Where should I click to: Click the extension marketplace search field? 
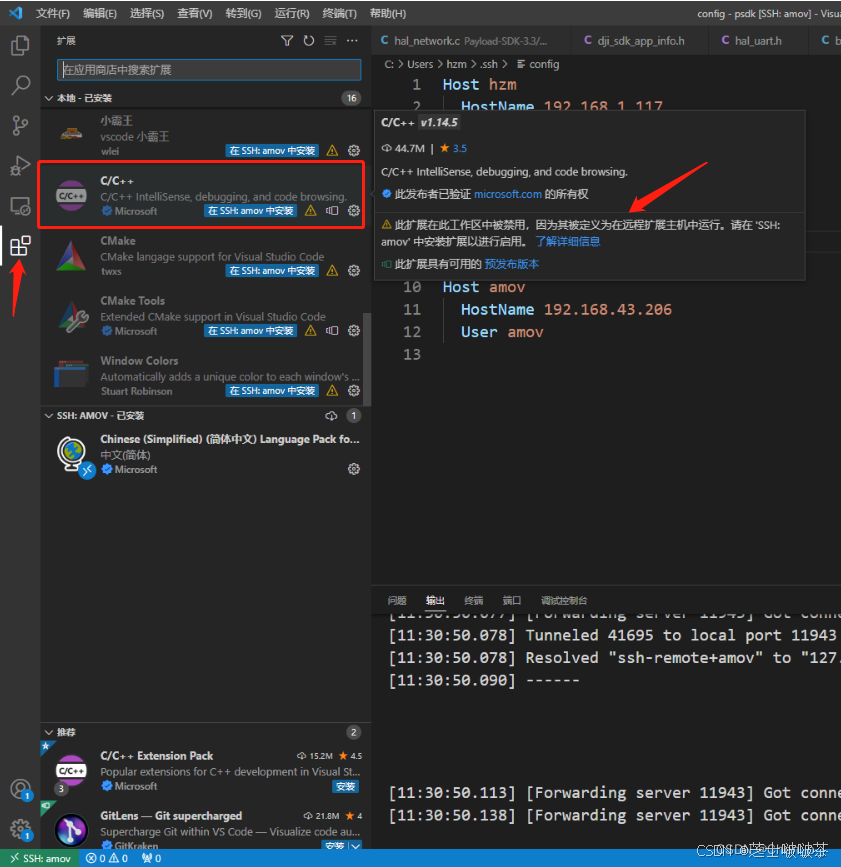point(209,70)
